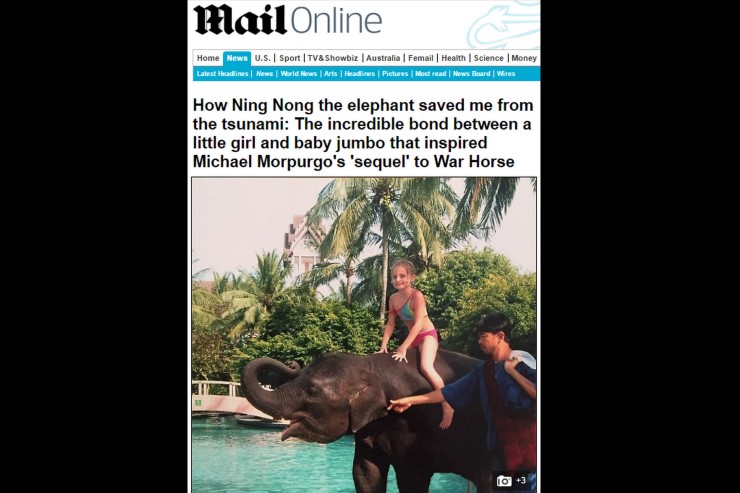The width and height of the screenshot is (740, 493).
Task: Open World News sub-link
Action: click(298, 74)
